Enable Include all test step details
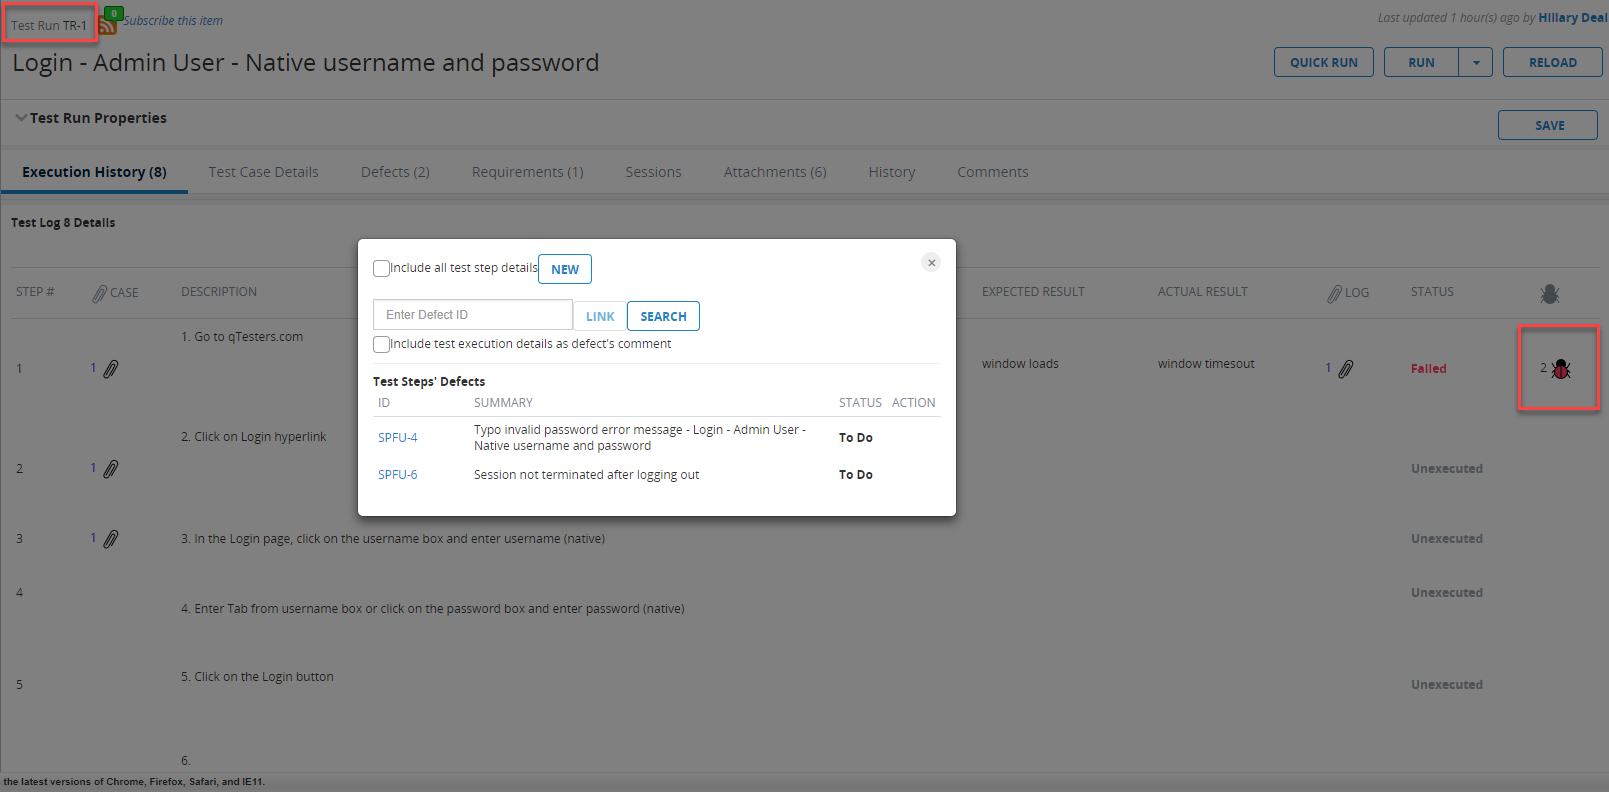1609x792 pixels. [x=381, y=268]
